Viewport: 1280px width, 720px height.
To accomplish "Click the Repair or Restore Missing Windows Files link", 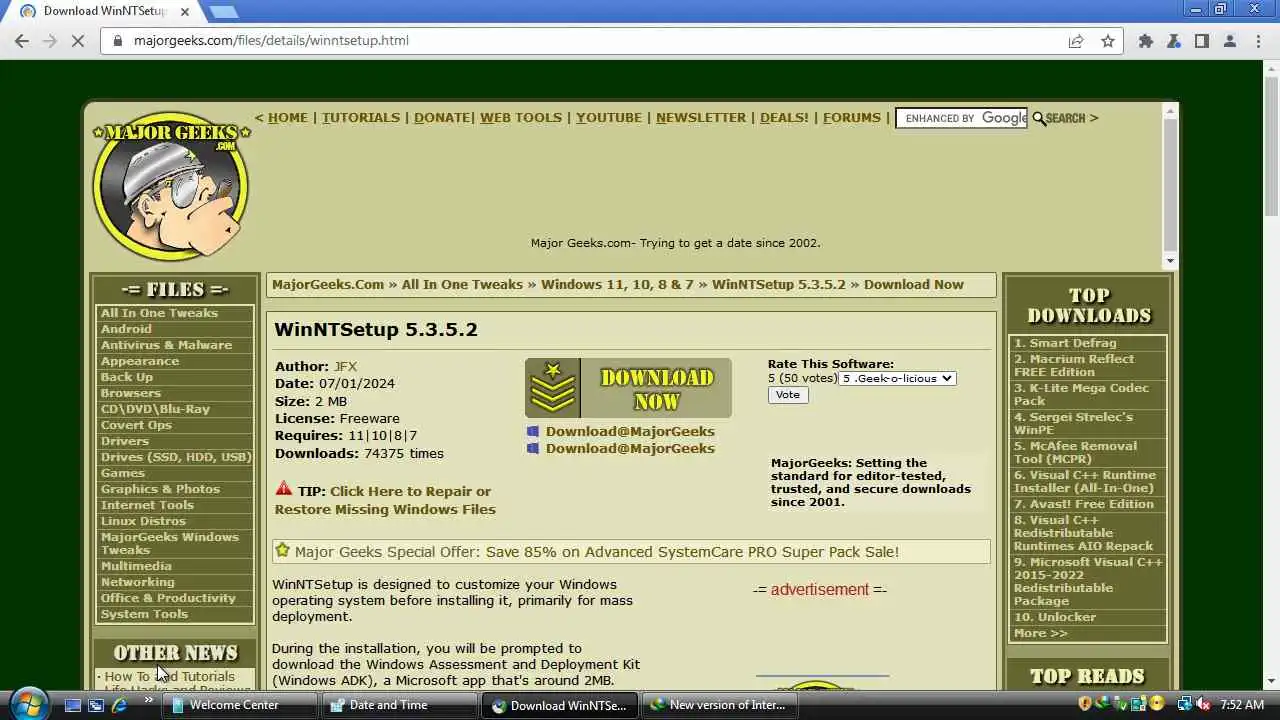I will (385, 500).
